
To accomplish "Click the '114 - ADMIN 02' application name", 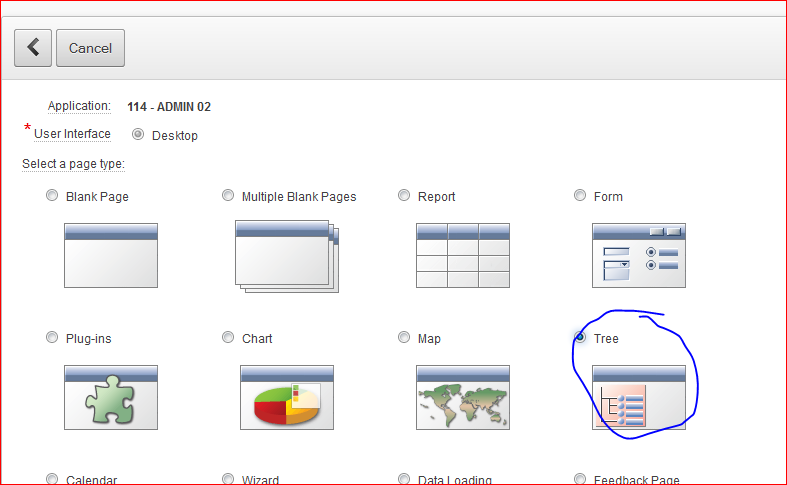I will [169, 107].
